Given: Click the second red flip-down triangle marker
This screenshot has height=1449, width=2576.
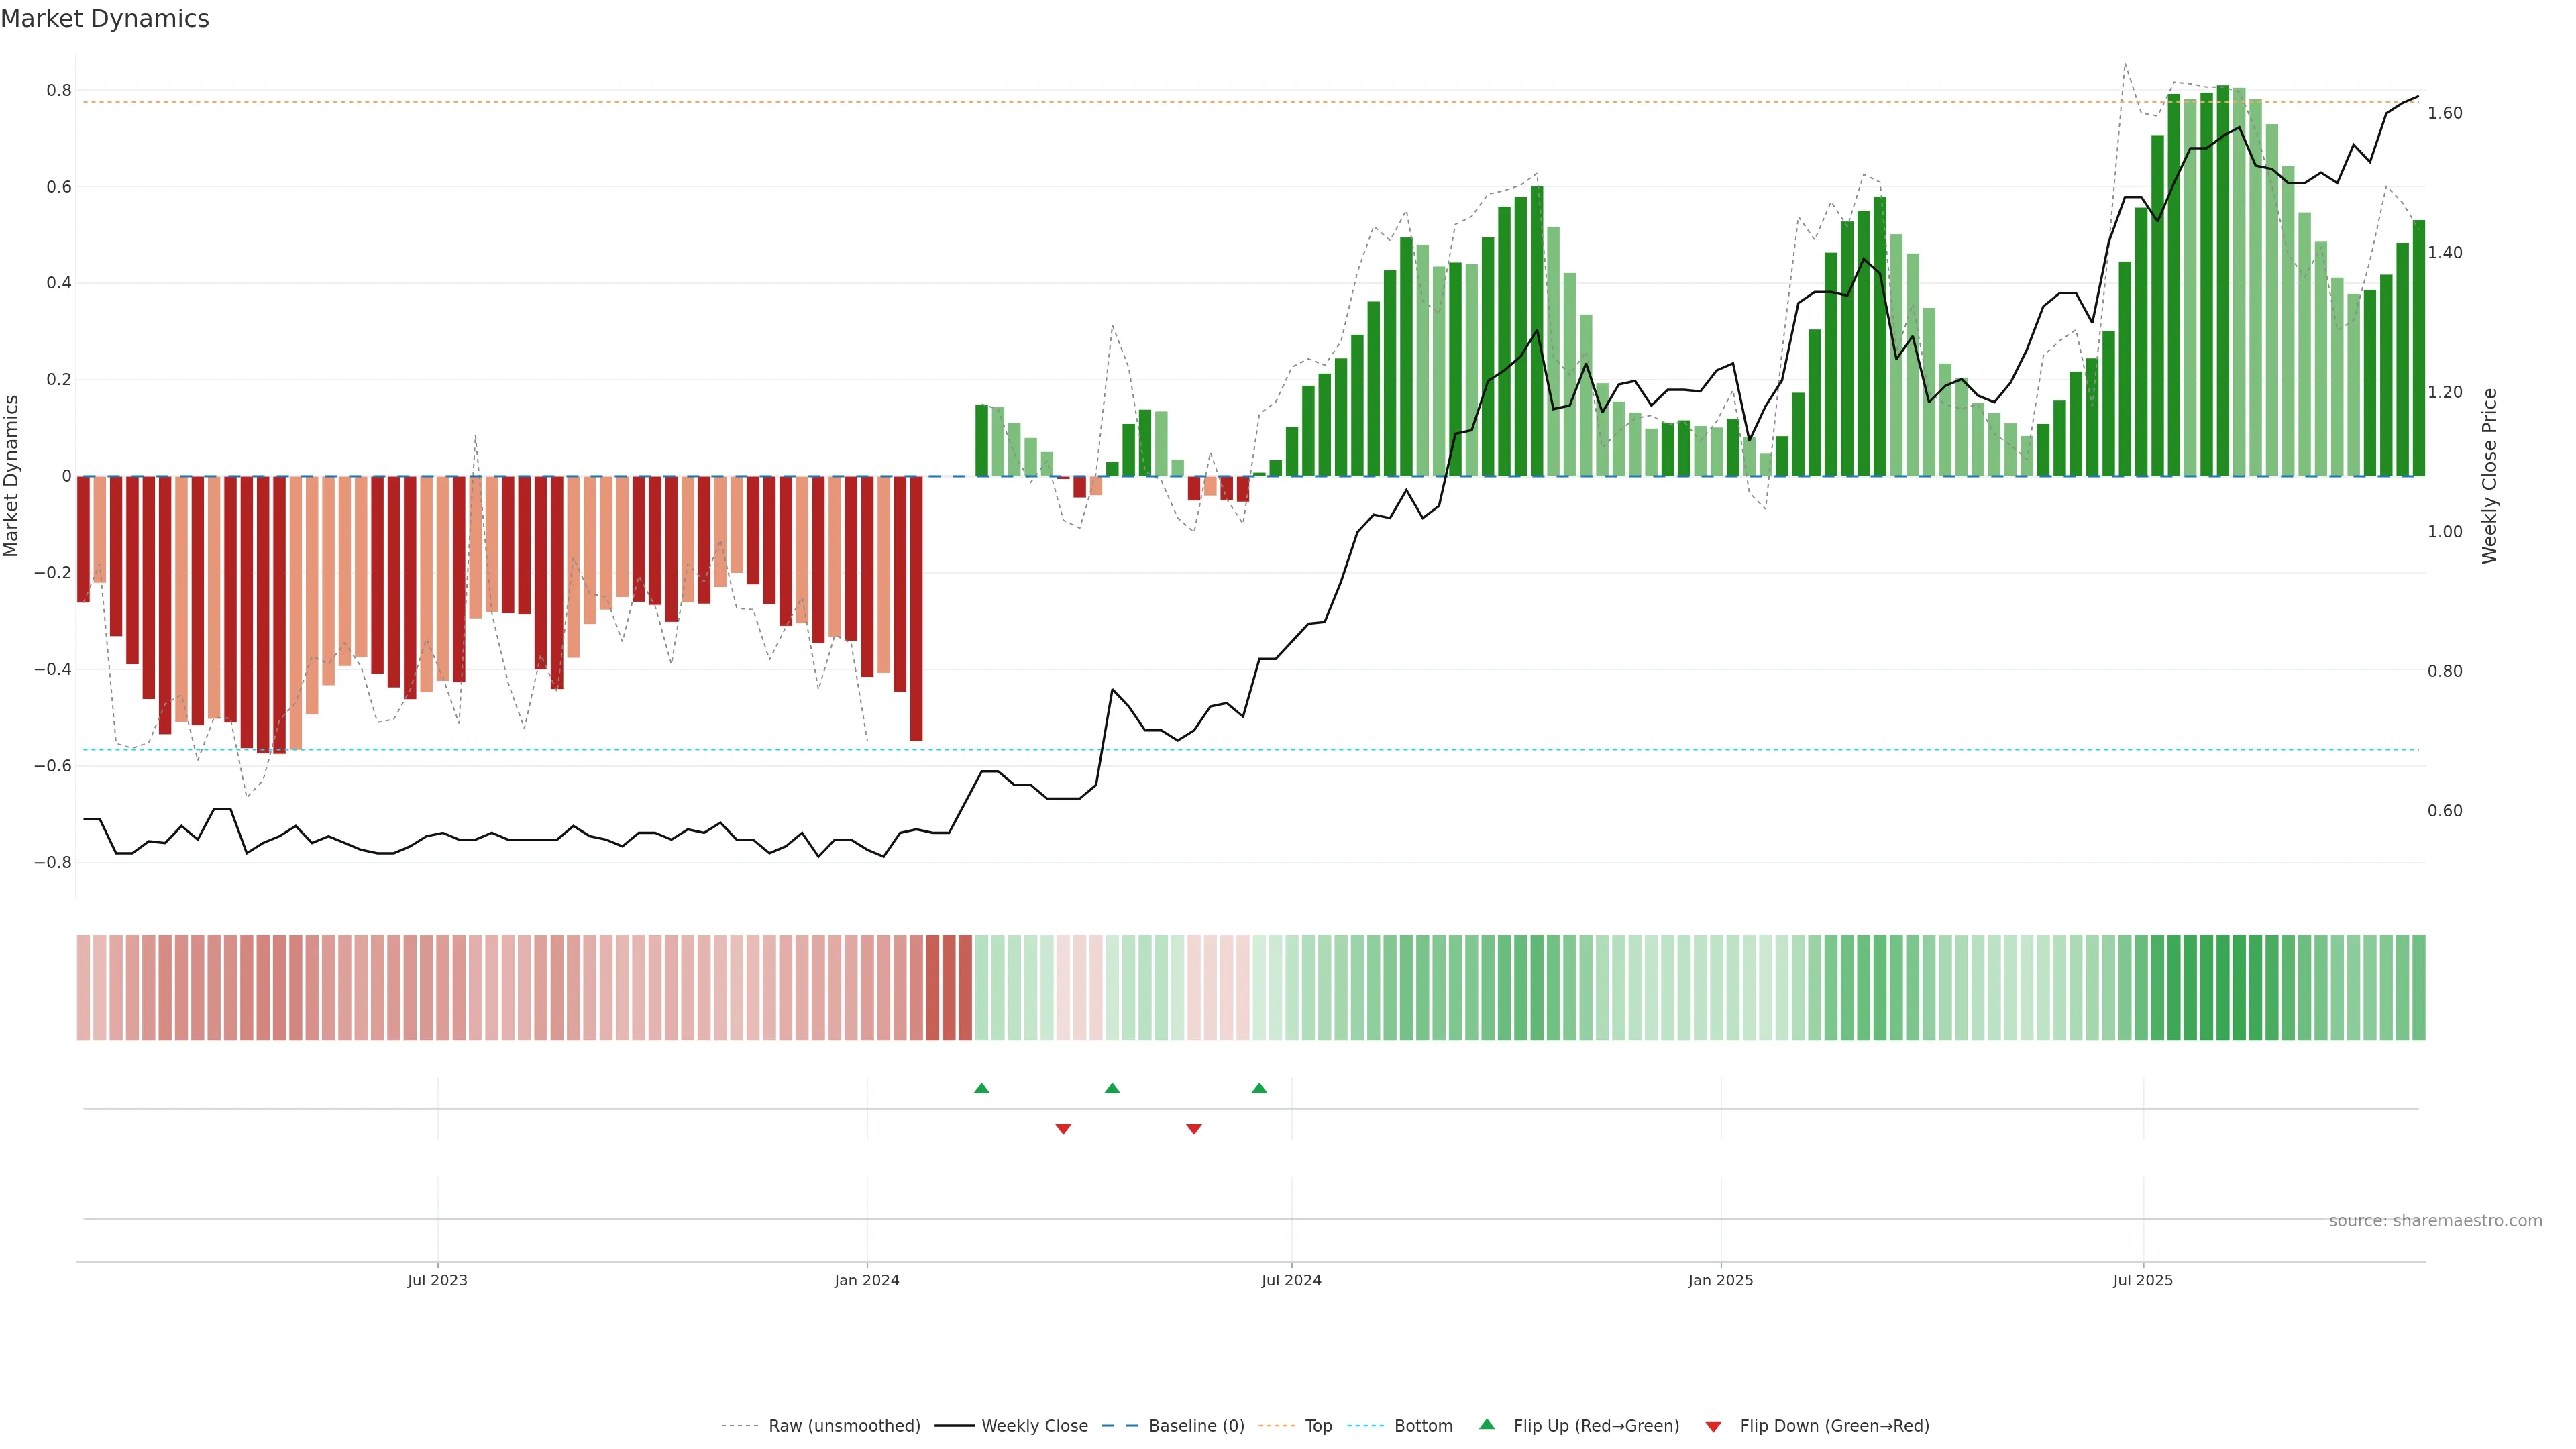Looking at the screenshot, I should tap(1193, 1129).
